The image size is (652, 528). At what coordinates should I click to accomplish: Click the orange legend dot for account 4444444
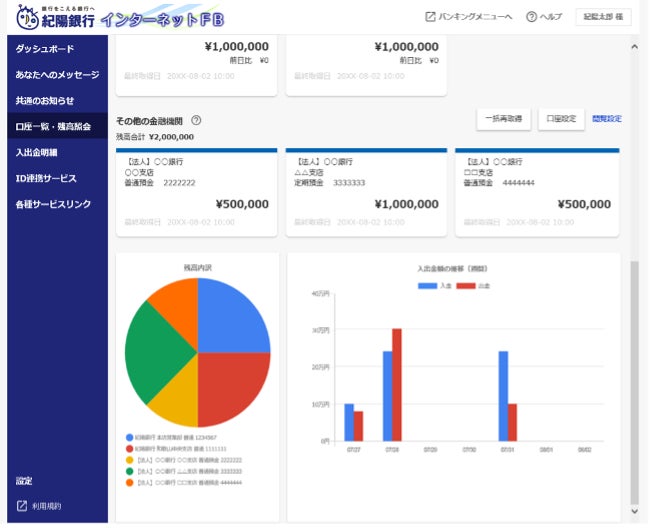click(129, 482)
